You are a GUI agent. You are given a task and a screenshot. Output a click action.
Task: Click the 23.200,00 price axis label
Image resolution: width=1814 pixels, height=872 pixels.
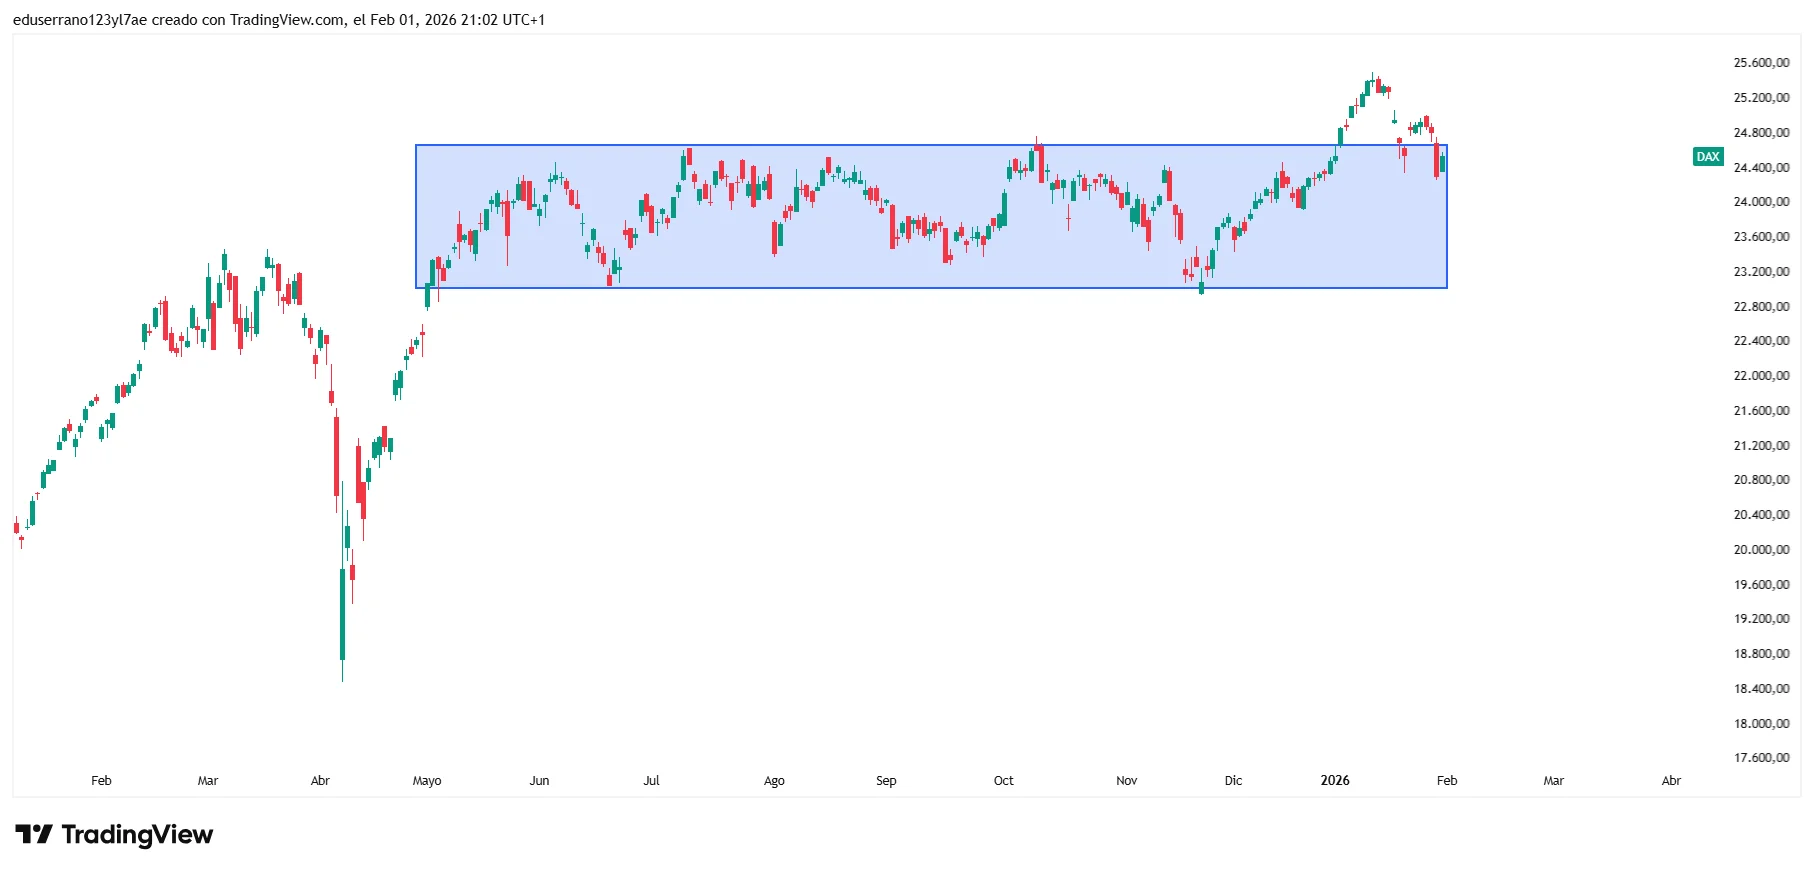tap(1761, 272)
